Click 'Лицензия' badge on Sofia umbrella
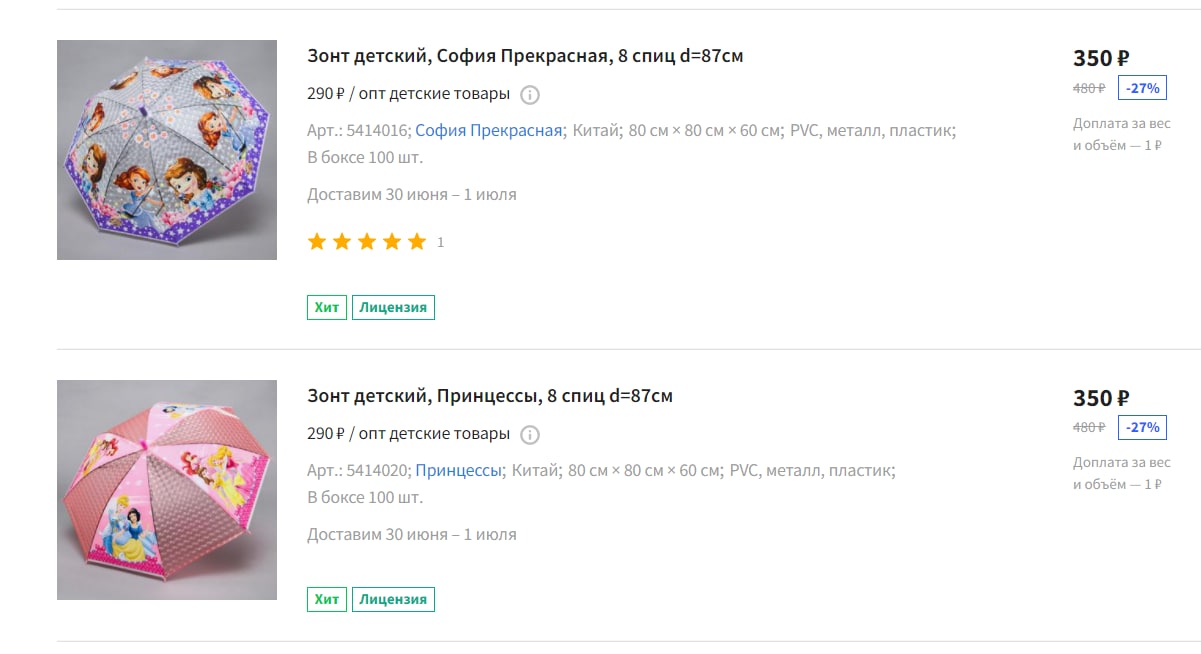 click(x=393, y=307)
